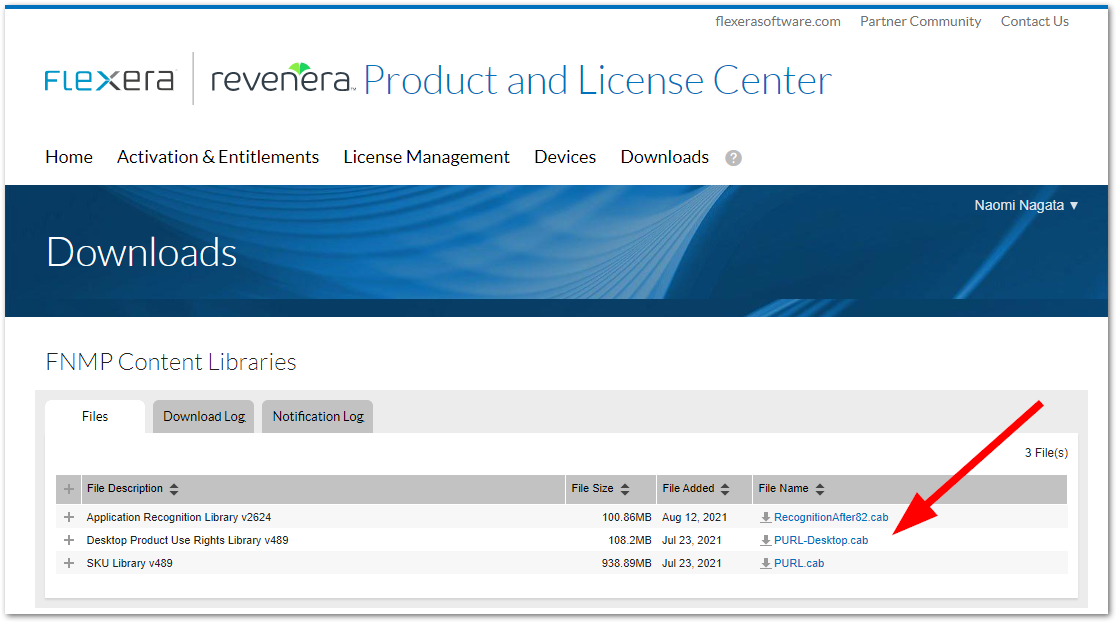Expand Application Recognition Library v2624 row

pos(69,517)
